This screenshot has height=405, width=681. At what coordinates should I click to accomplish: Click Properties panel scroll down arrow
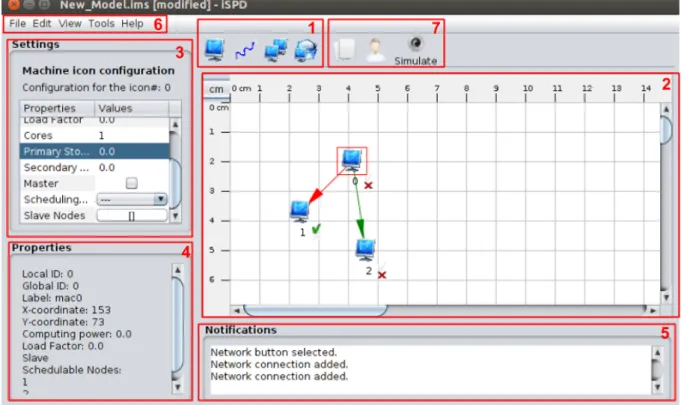click(x=178, y=386)
